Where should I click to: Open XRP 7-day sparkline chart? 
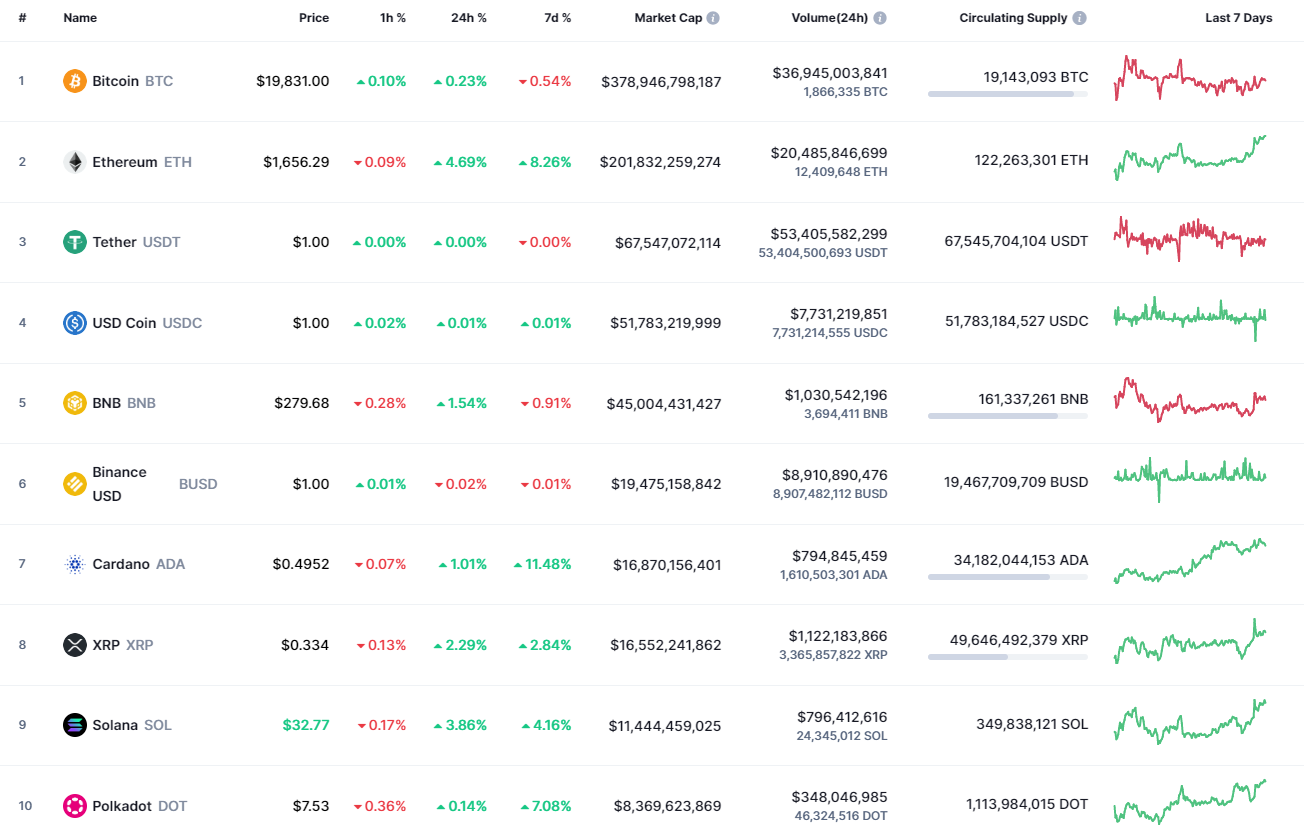click(x=1190, y=641)
